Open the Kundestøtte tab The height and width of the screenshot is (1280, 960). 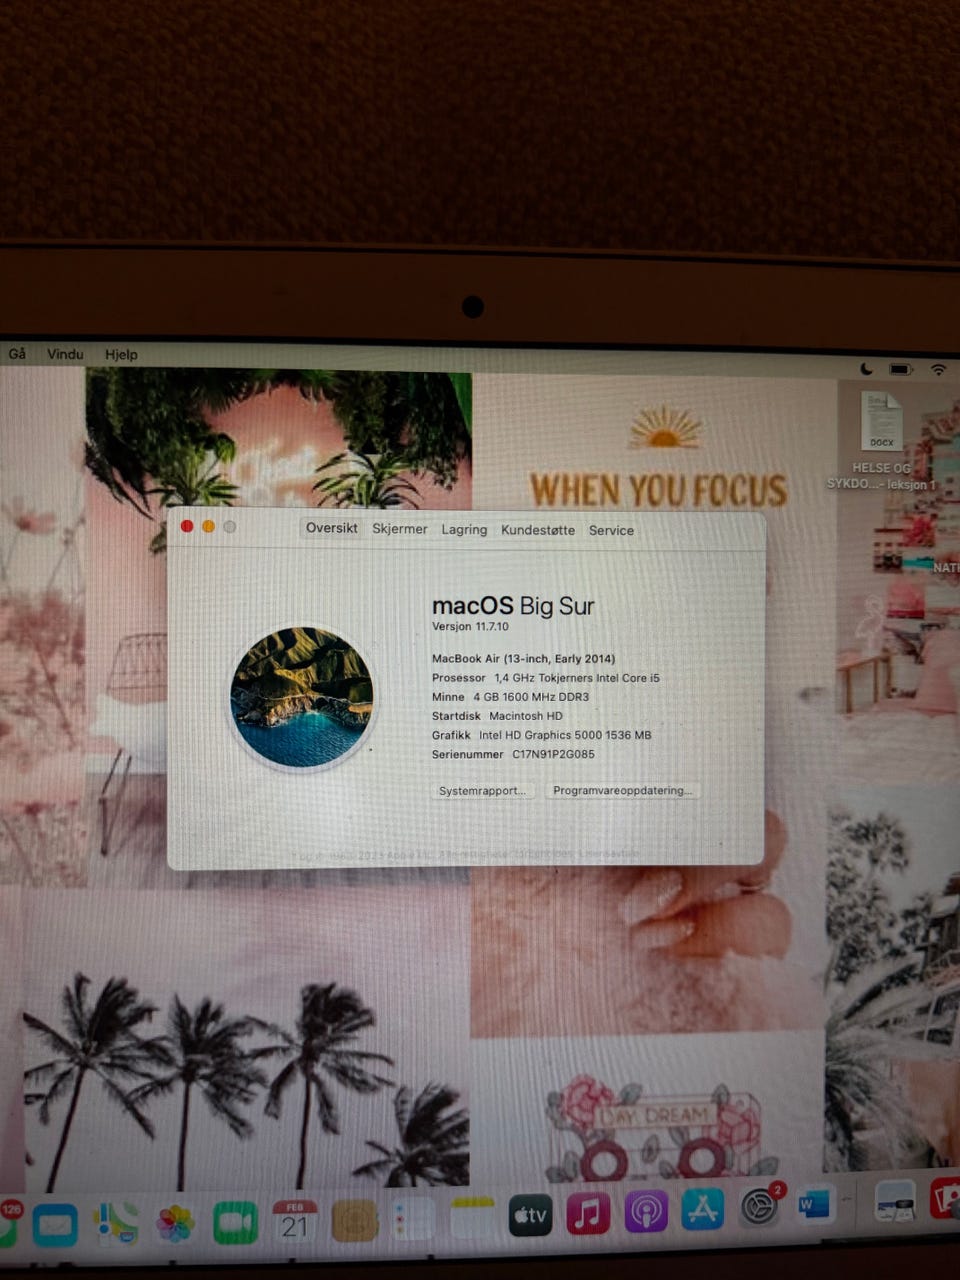(x=538, y=530)
